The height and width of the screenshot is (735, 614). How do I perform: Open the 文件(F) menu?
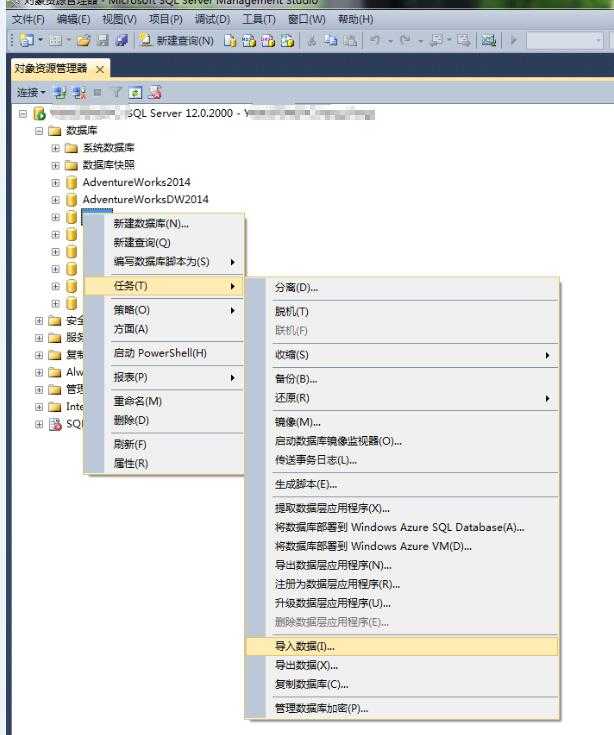point(28,20)
